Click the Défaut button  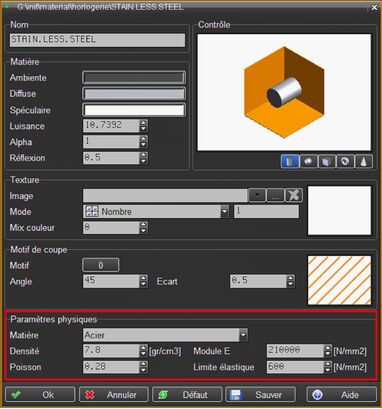coord(187,395)
